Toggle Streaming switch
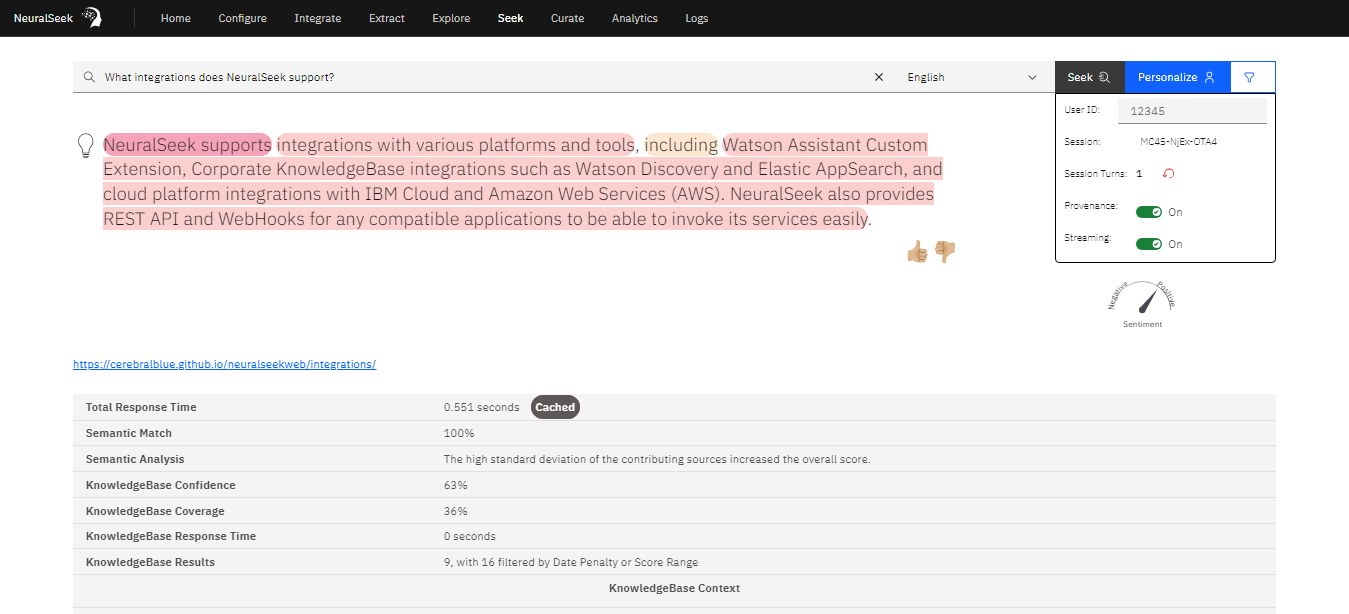1349x614 pixels. coord(1149,244)
